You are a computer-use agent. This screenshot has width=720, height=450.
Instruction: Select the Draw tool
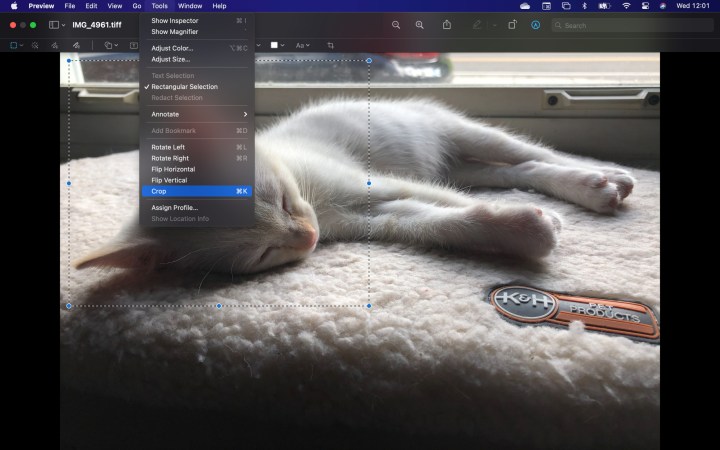[76, 45]
